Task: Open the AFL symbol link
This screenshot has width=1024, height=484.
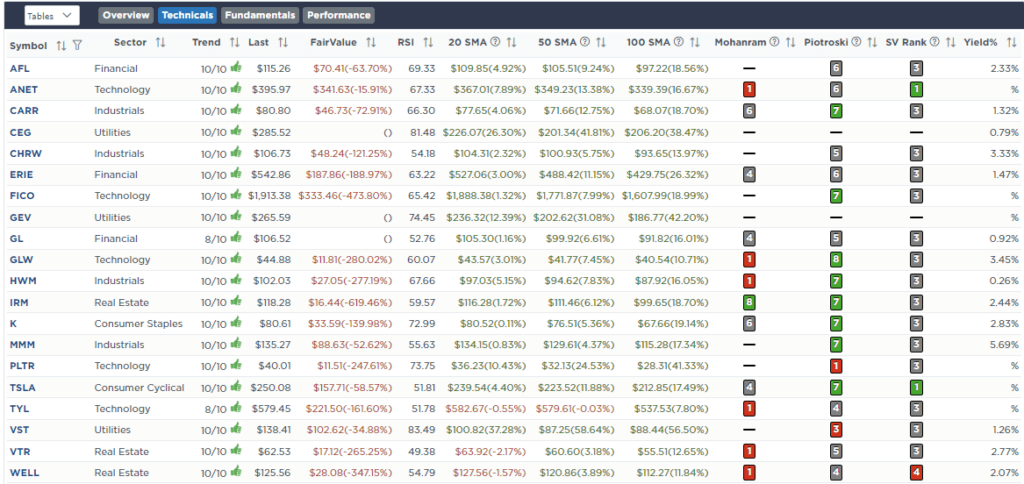Action: click(18, 68)
